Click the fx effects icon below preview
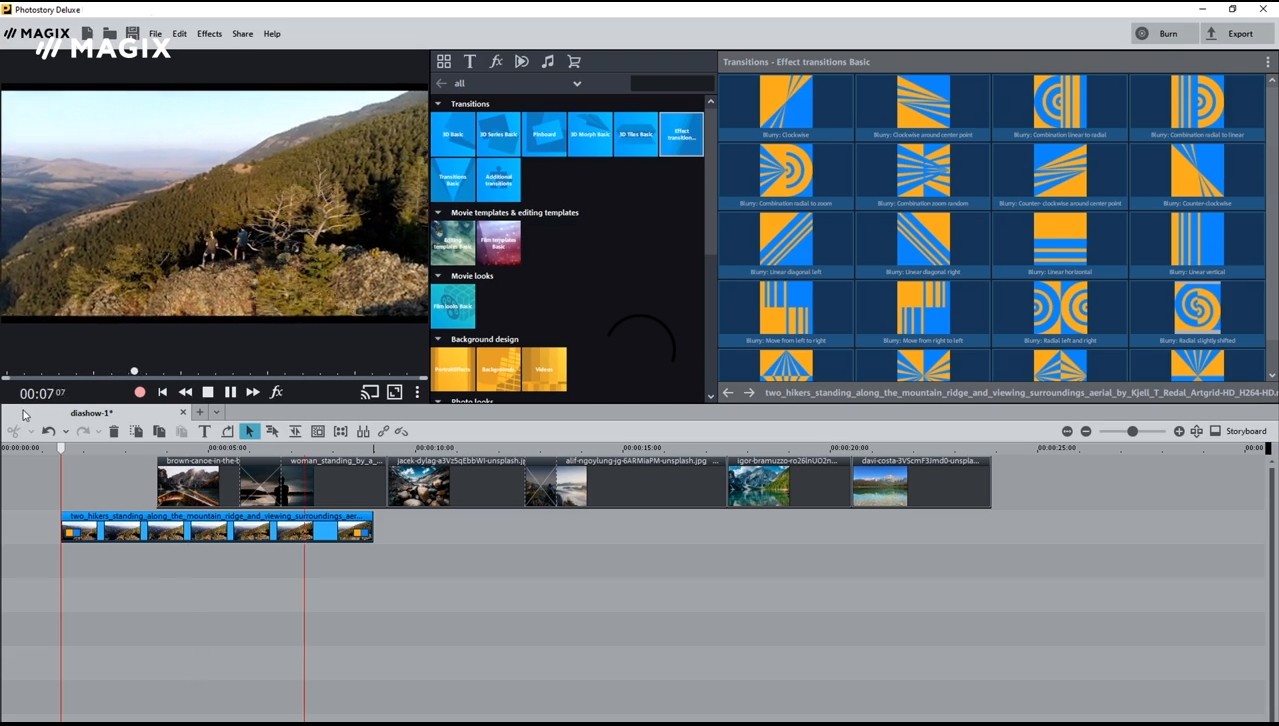Screen dimensions: 1279x726 pos(277,393)
